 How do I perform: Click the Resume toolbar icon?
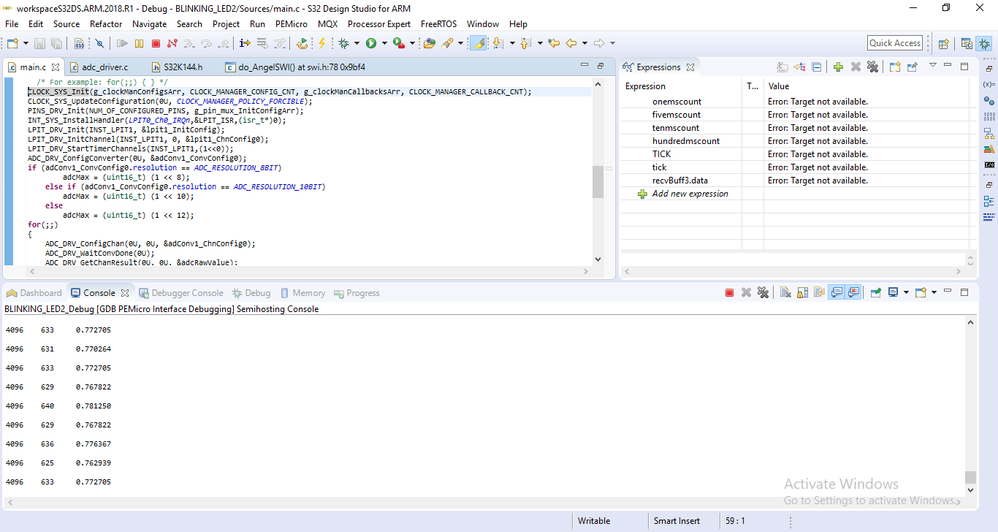pos(122,43)
